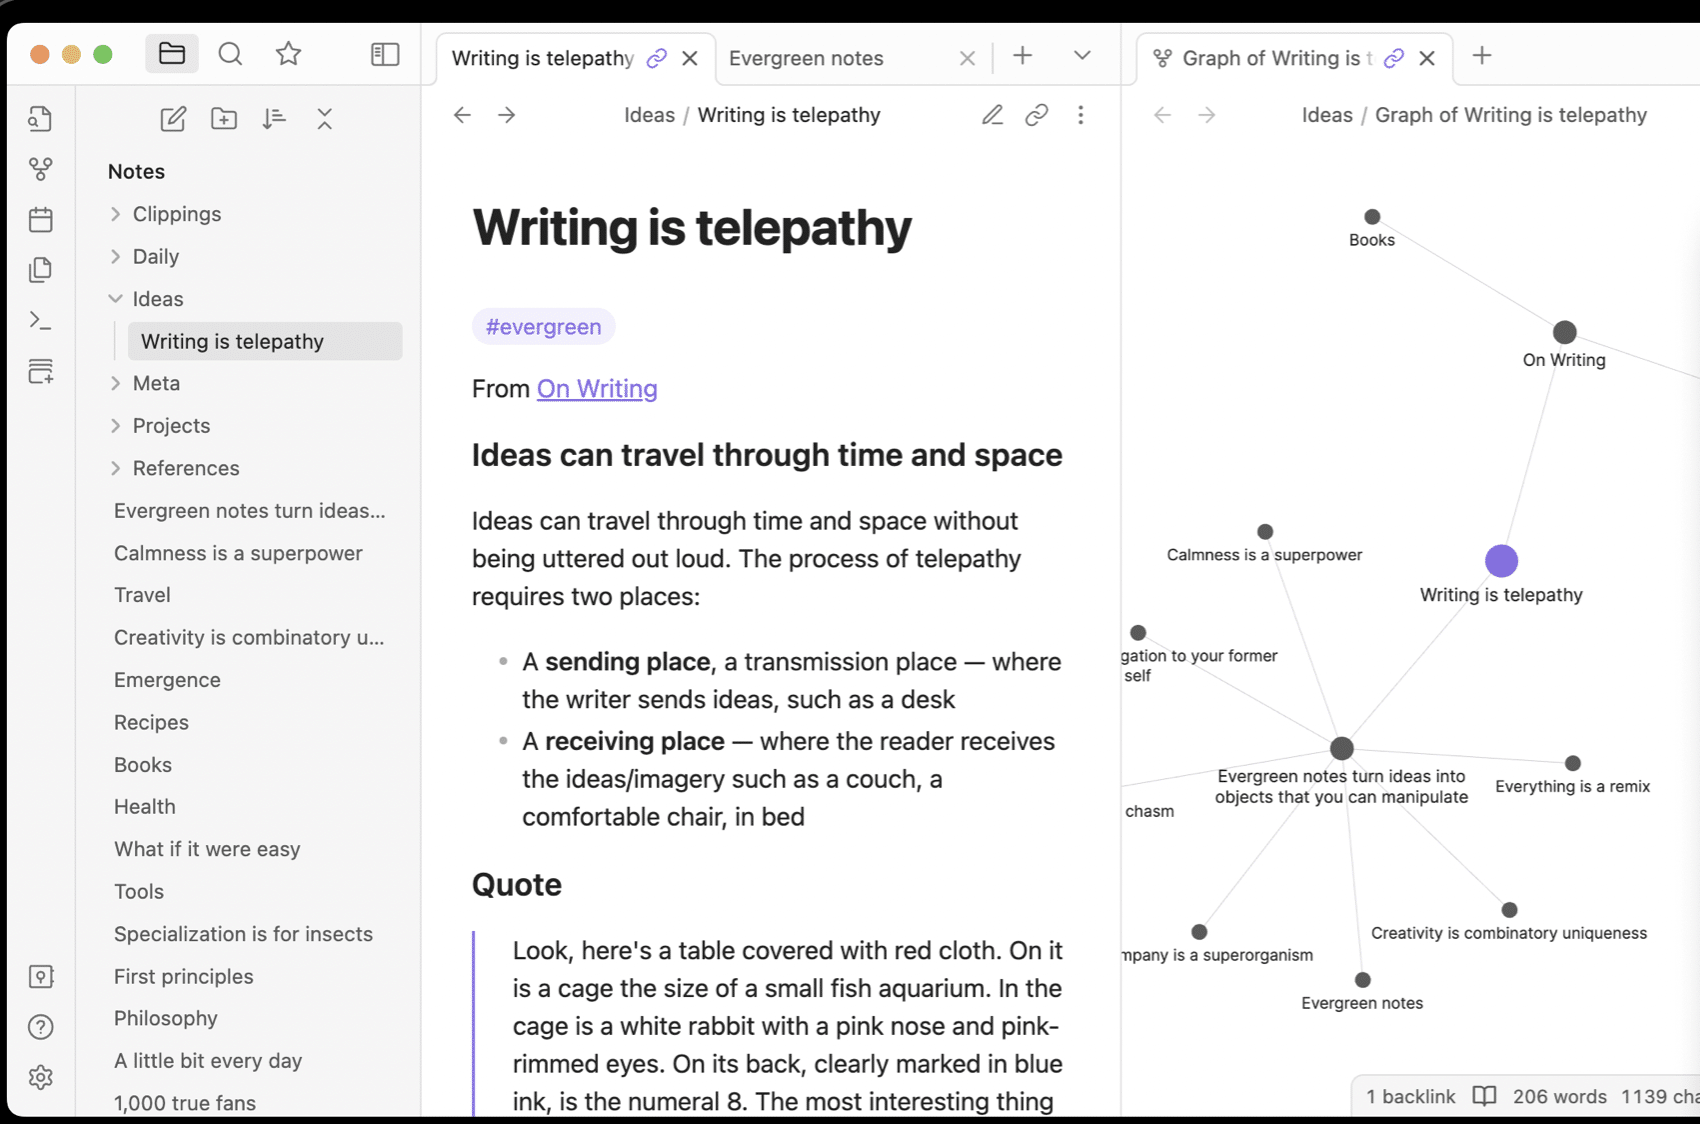Viewport: 1700px width, 1124px height.
Task: Collapse all folders in the file explorer
Action: (x=325, y=118)
